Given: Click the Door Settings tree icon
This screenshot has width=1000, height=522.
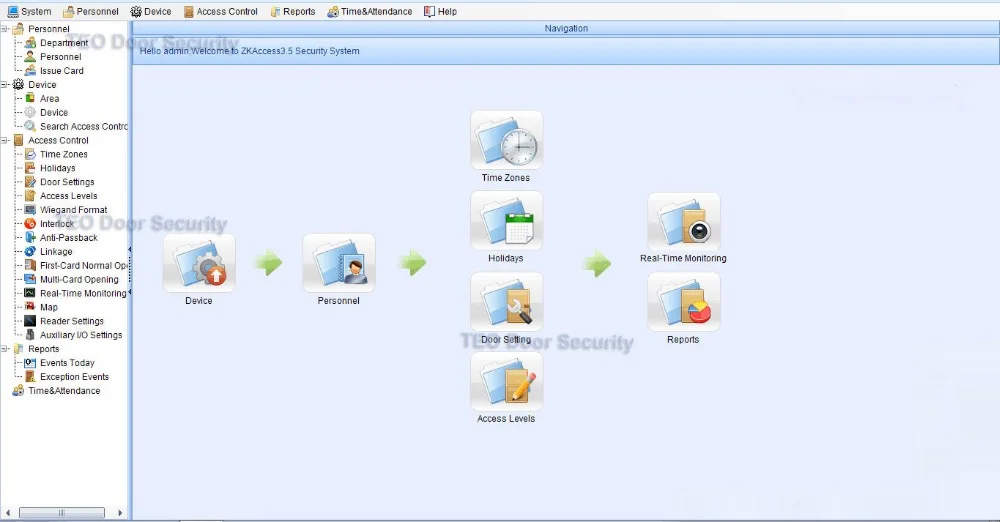Looking at the screenshot, I should [30, 182].
